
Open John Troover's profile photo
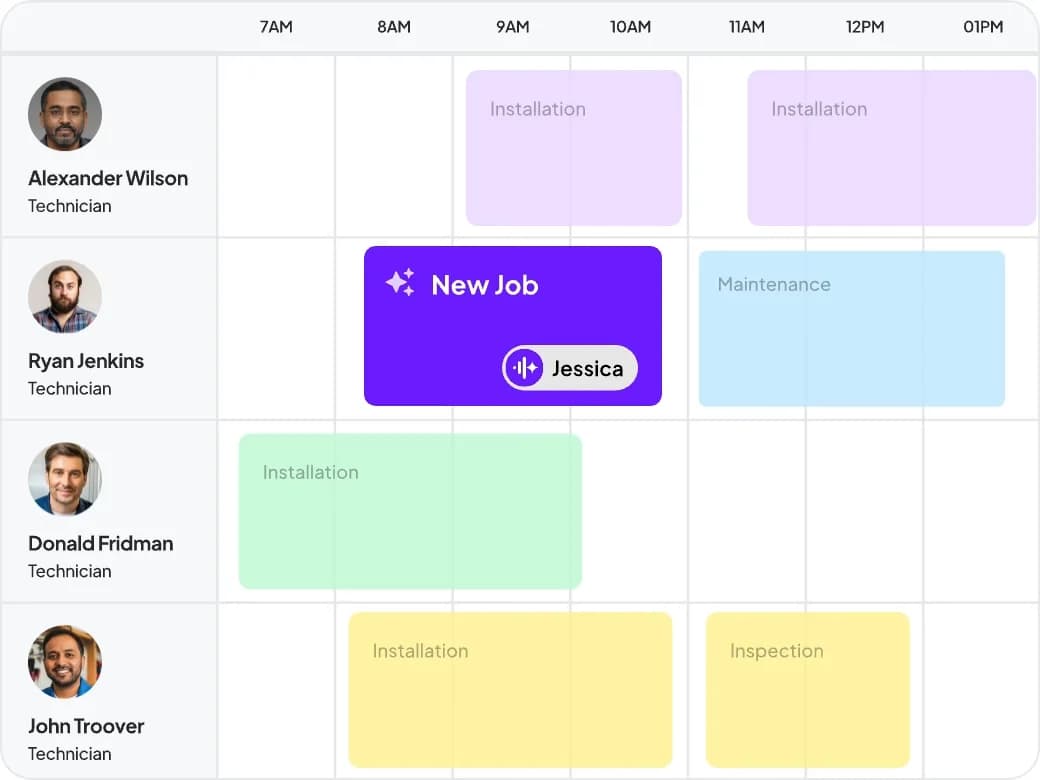pos(65,661)
